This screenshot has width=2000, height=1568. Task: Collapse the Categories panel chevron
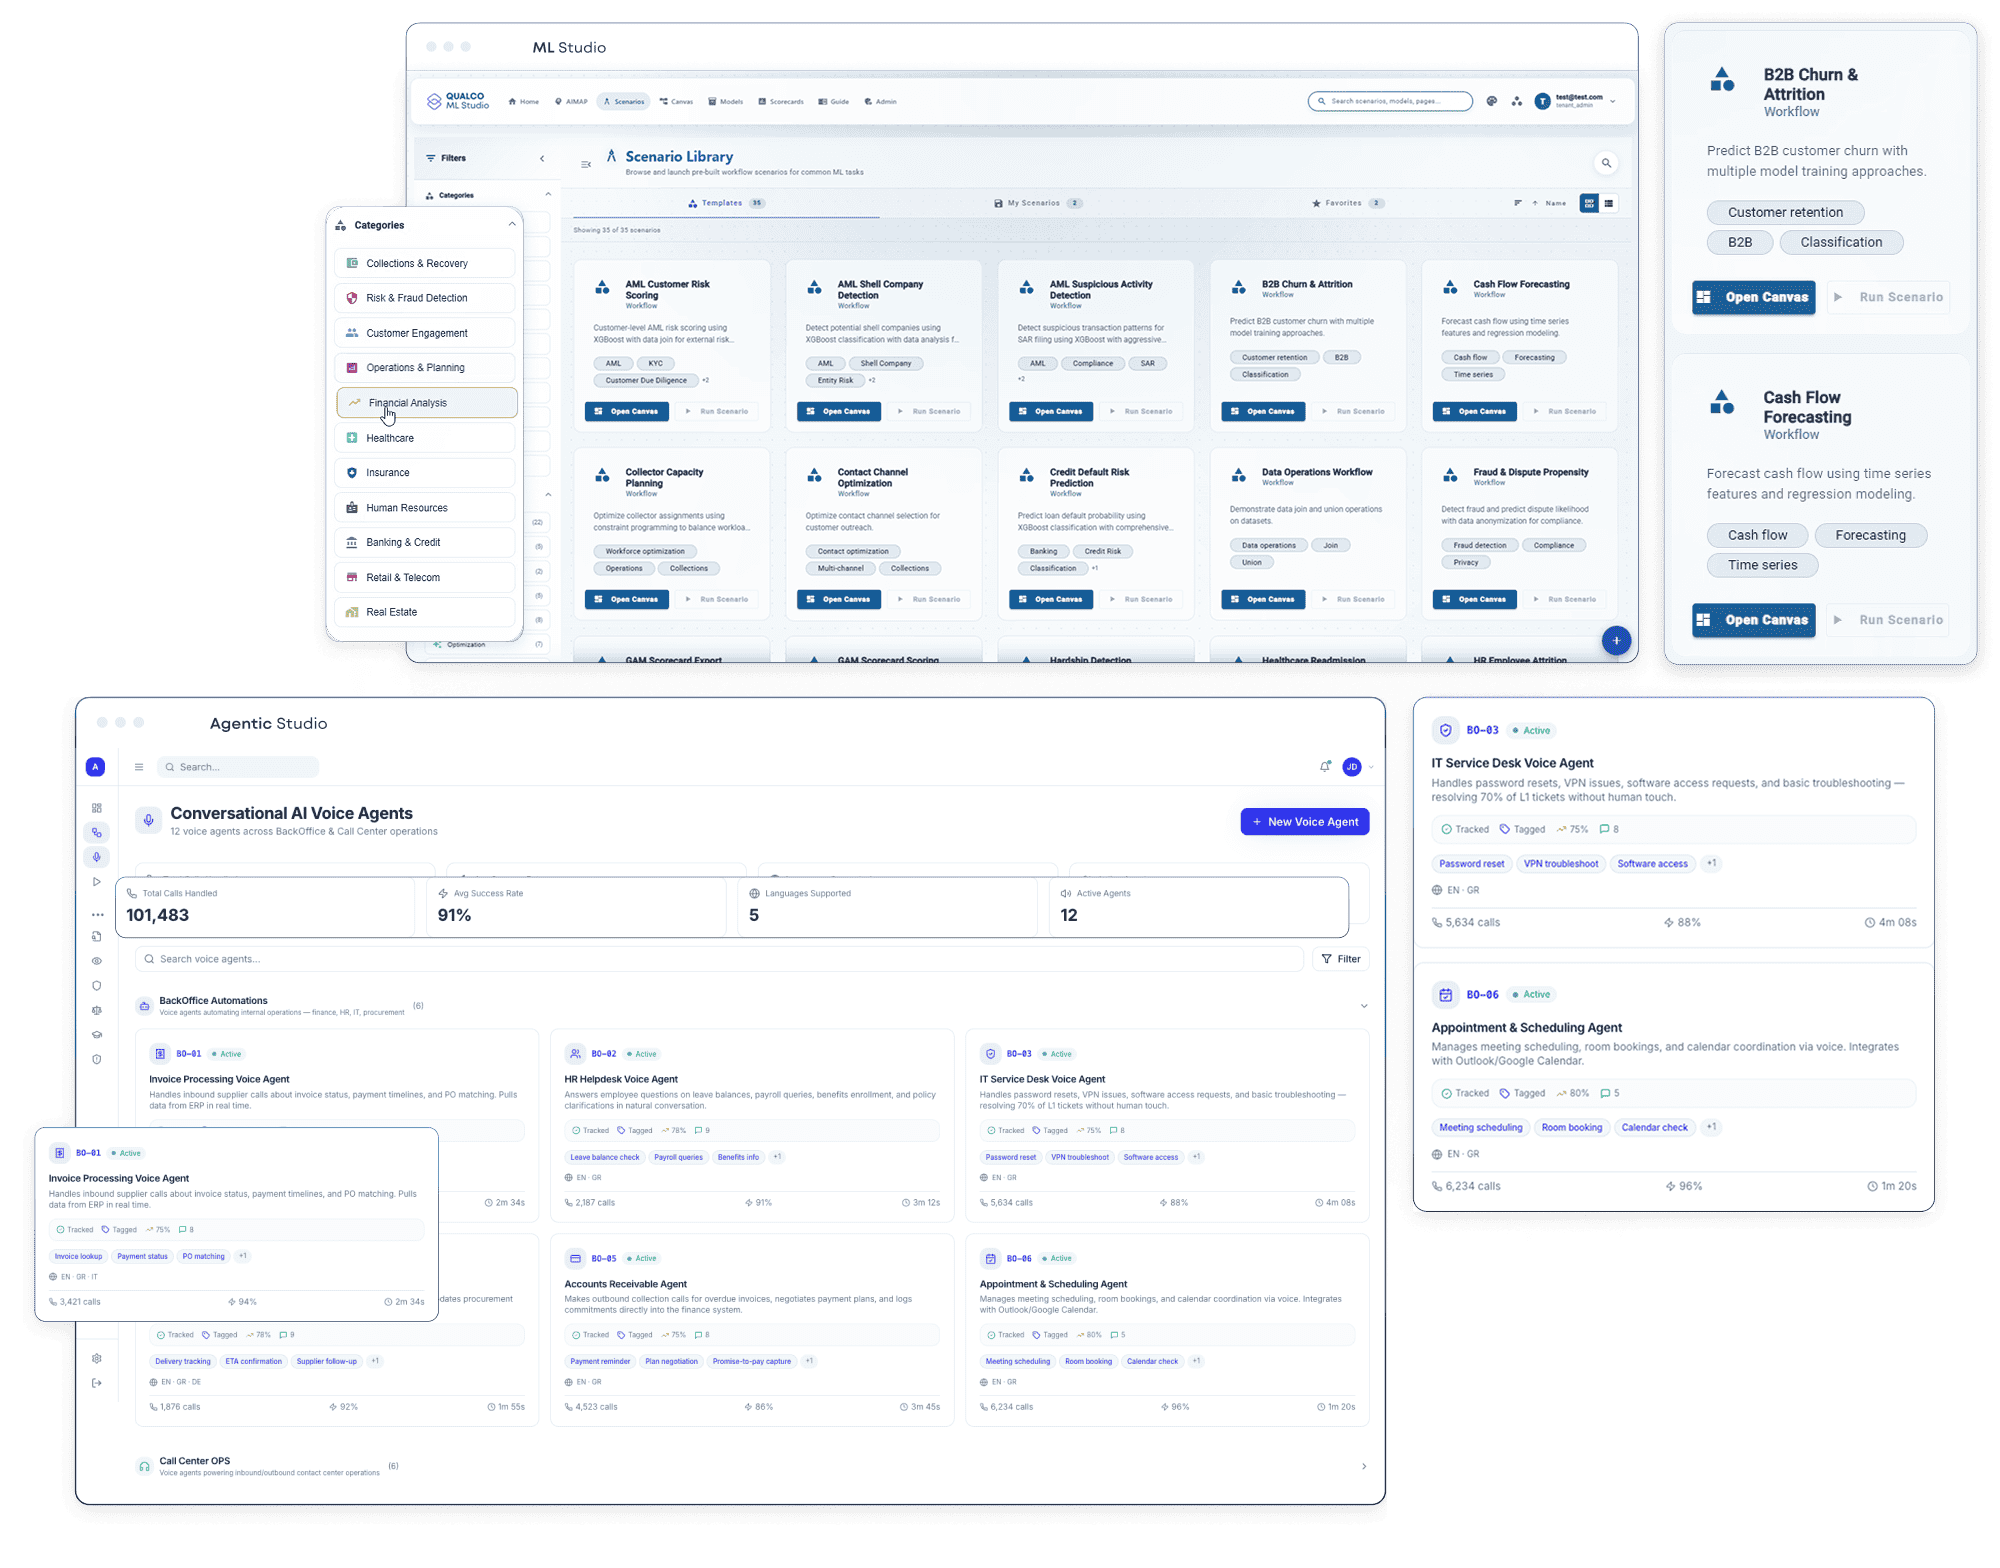click(512, 225)
